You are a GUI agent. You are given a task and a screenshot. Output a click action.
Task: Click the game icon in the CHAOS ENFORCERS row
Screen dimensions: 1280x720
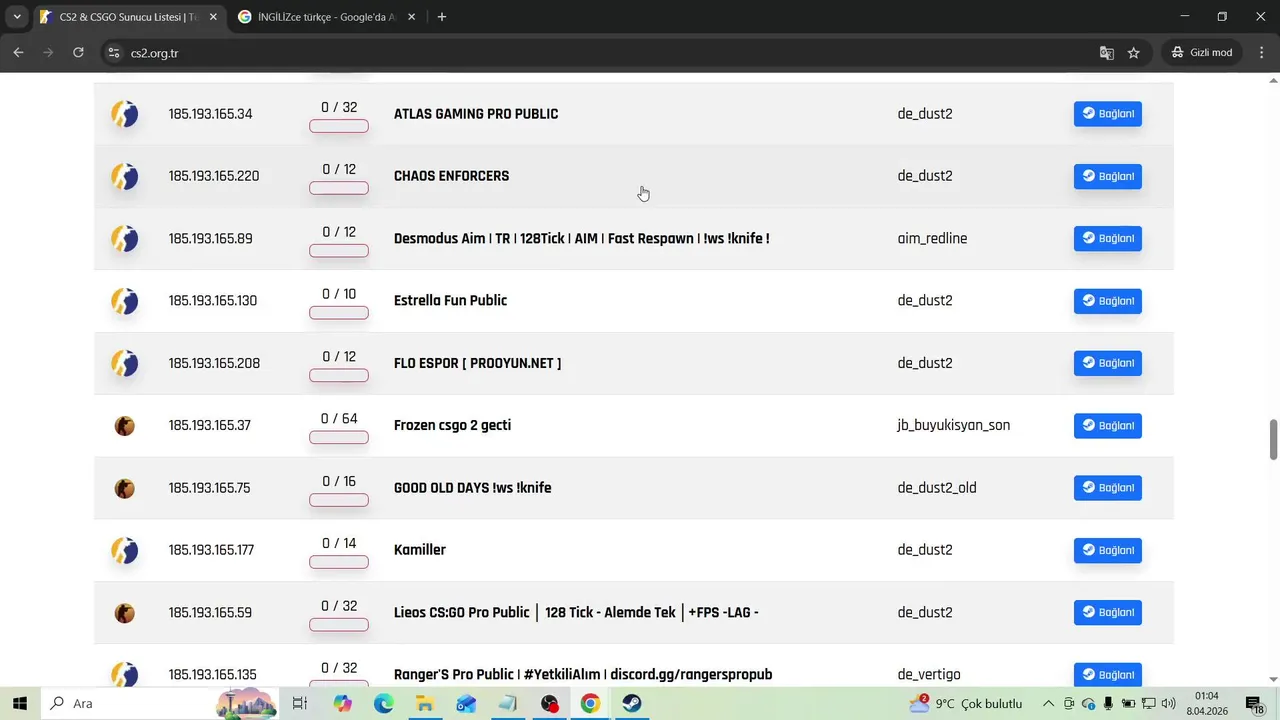(124, 176)
